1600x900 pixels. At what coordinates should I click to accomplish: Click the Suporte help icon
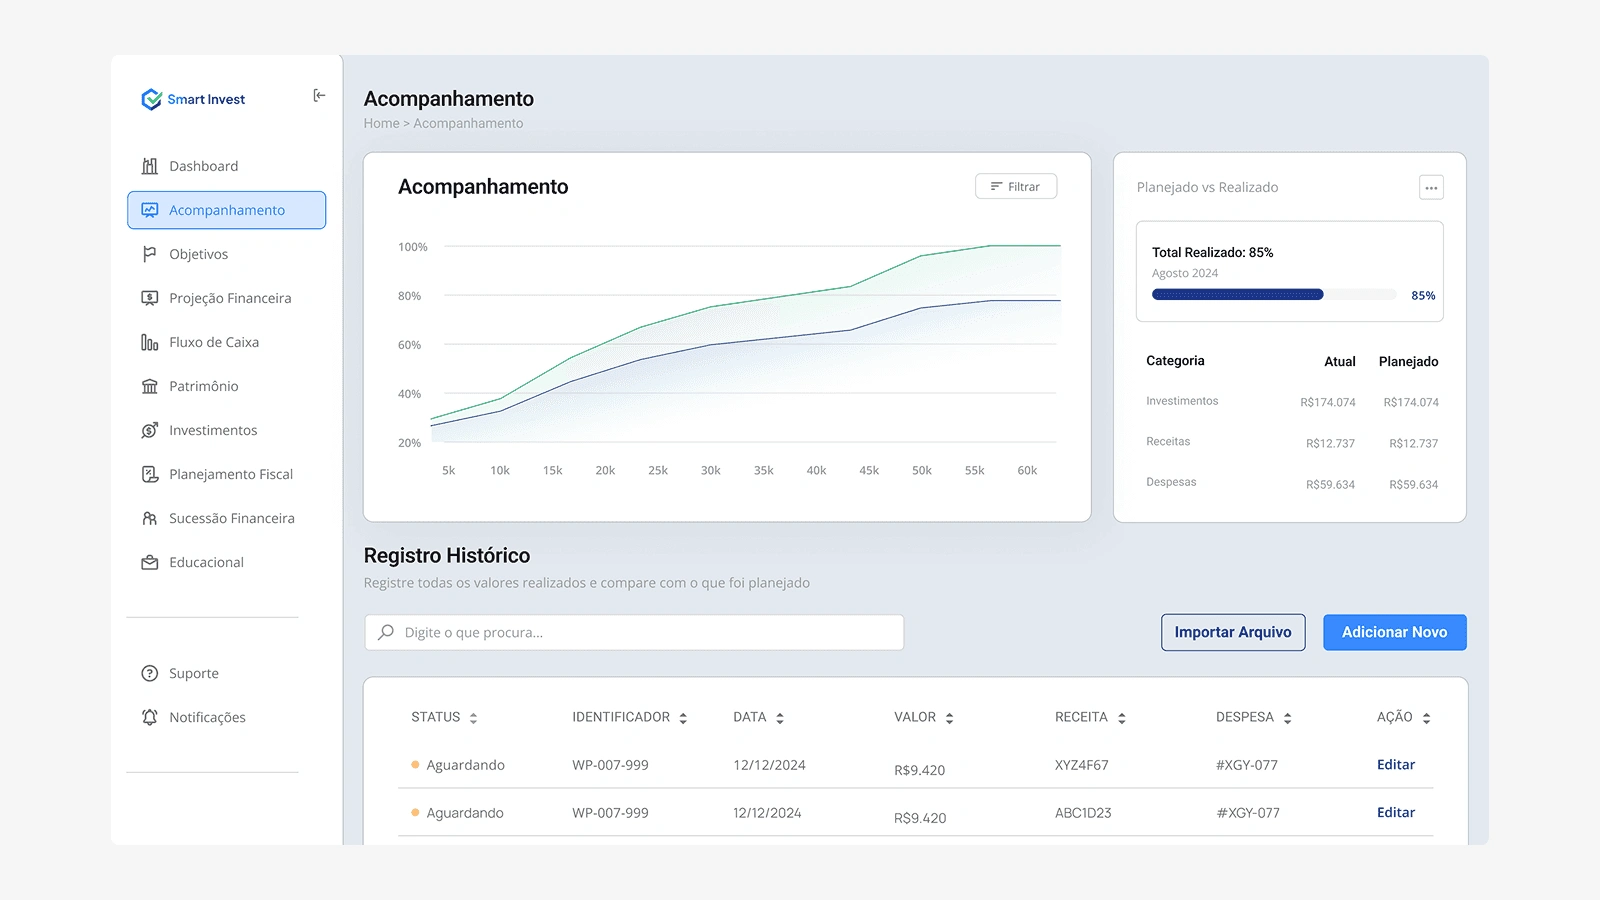pos(150,673)
